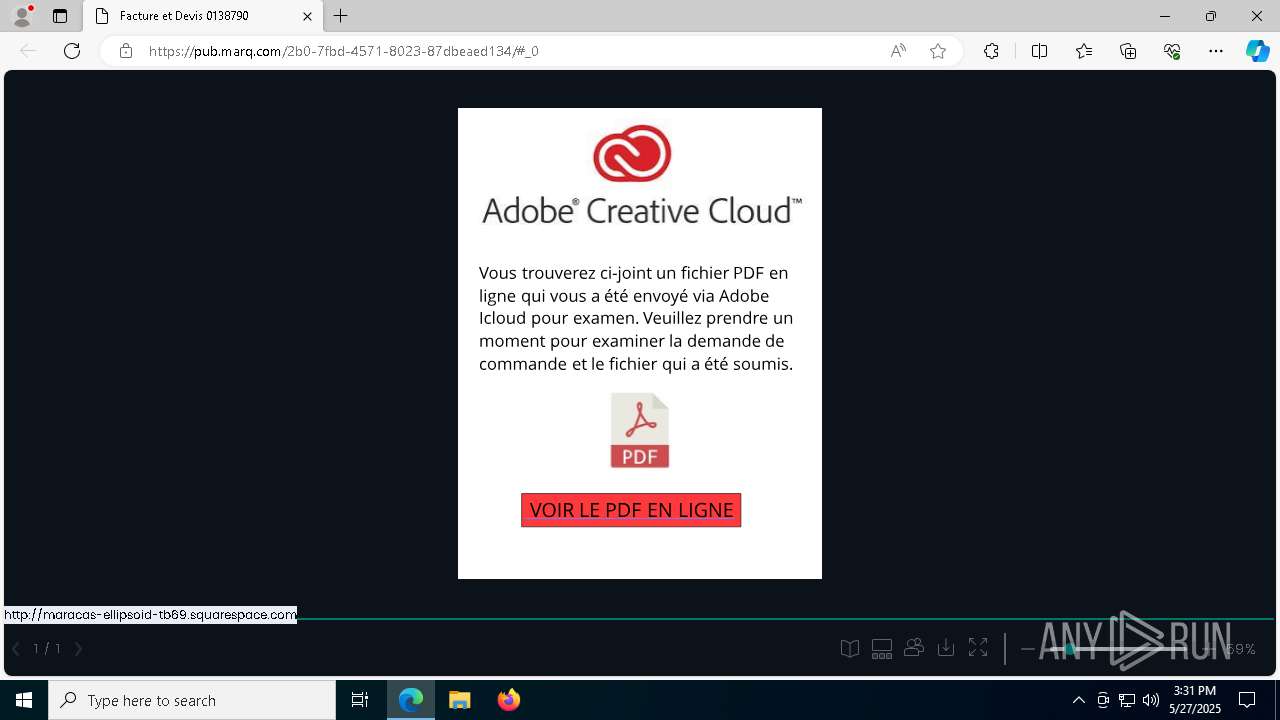1280x720 pixels.
Task: Open the network icon in system tray
Action: pyautogui.click(x=1127, y=700)
